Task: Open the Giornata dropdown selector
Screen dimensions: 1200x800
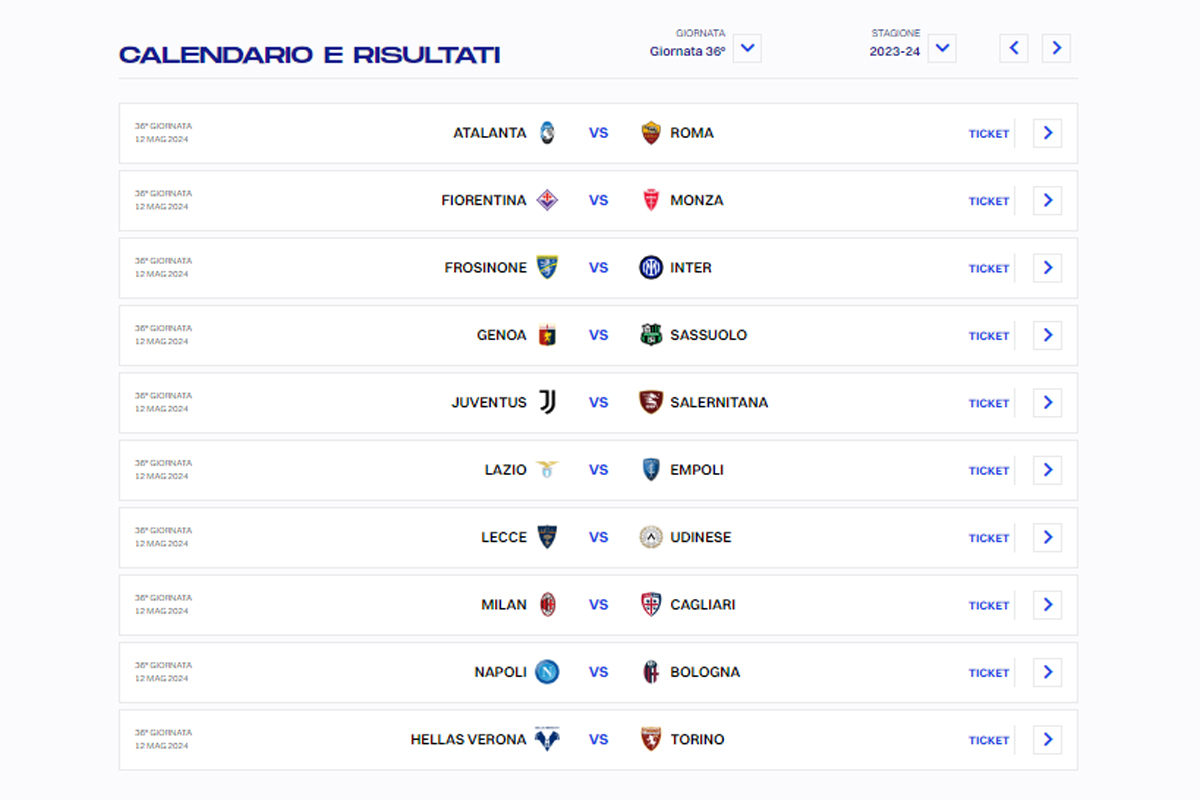Action: (x=747, y=48)
